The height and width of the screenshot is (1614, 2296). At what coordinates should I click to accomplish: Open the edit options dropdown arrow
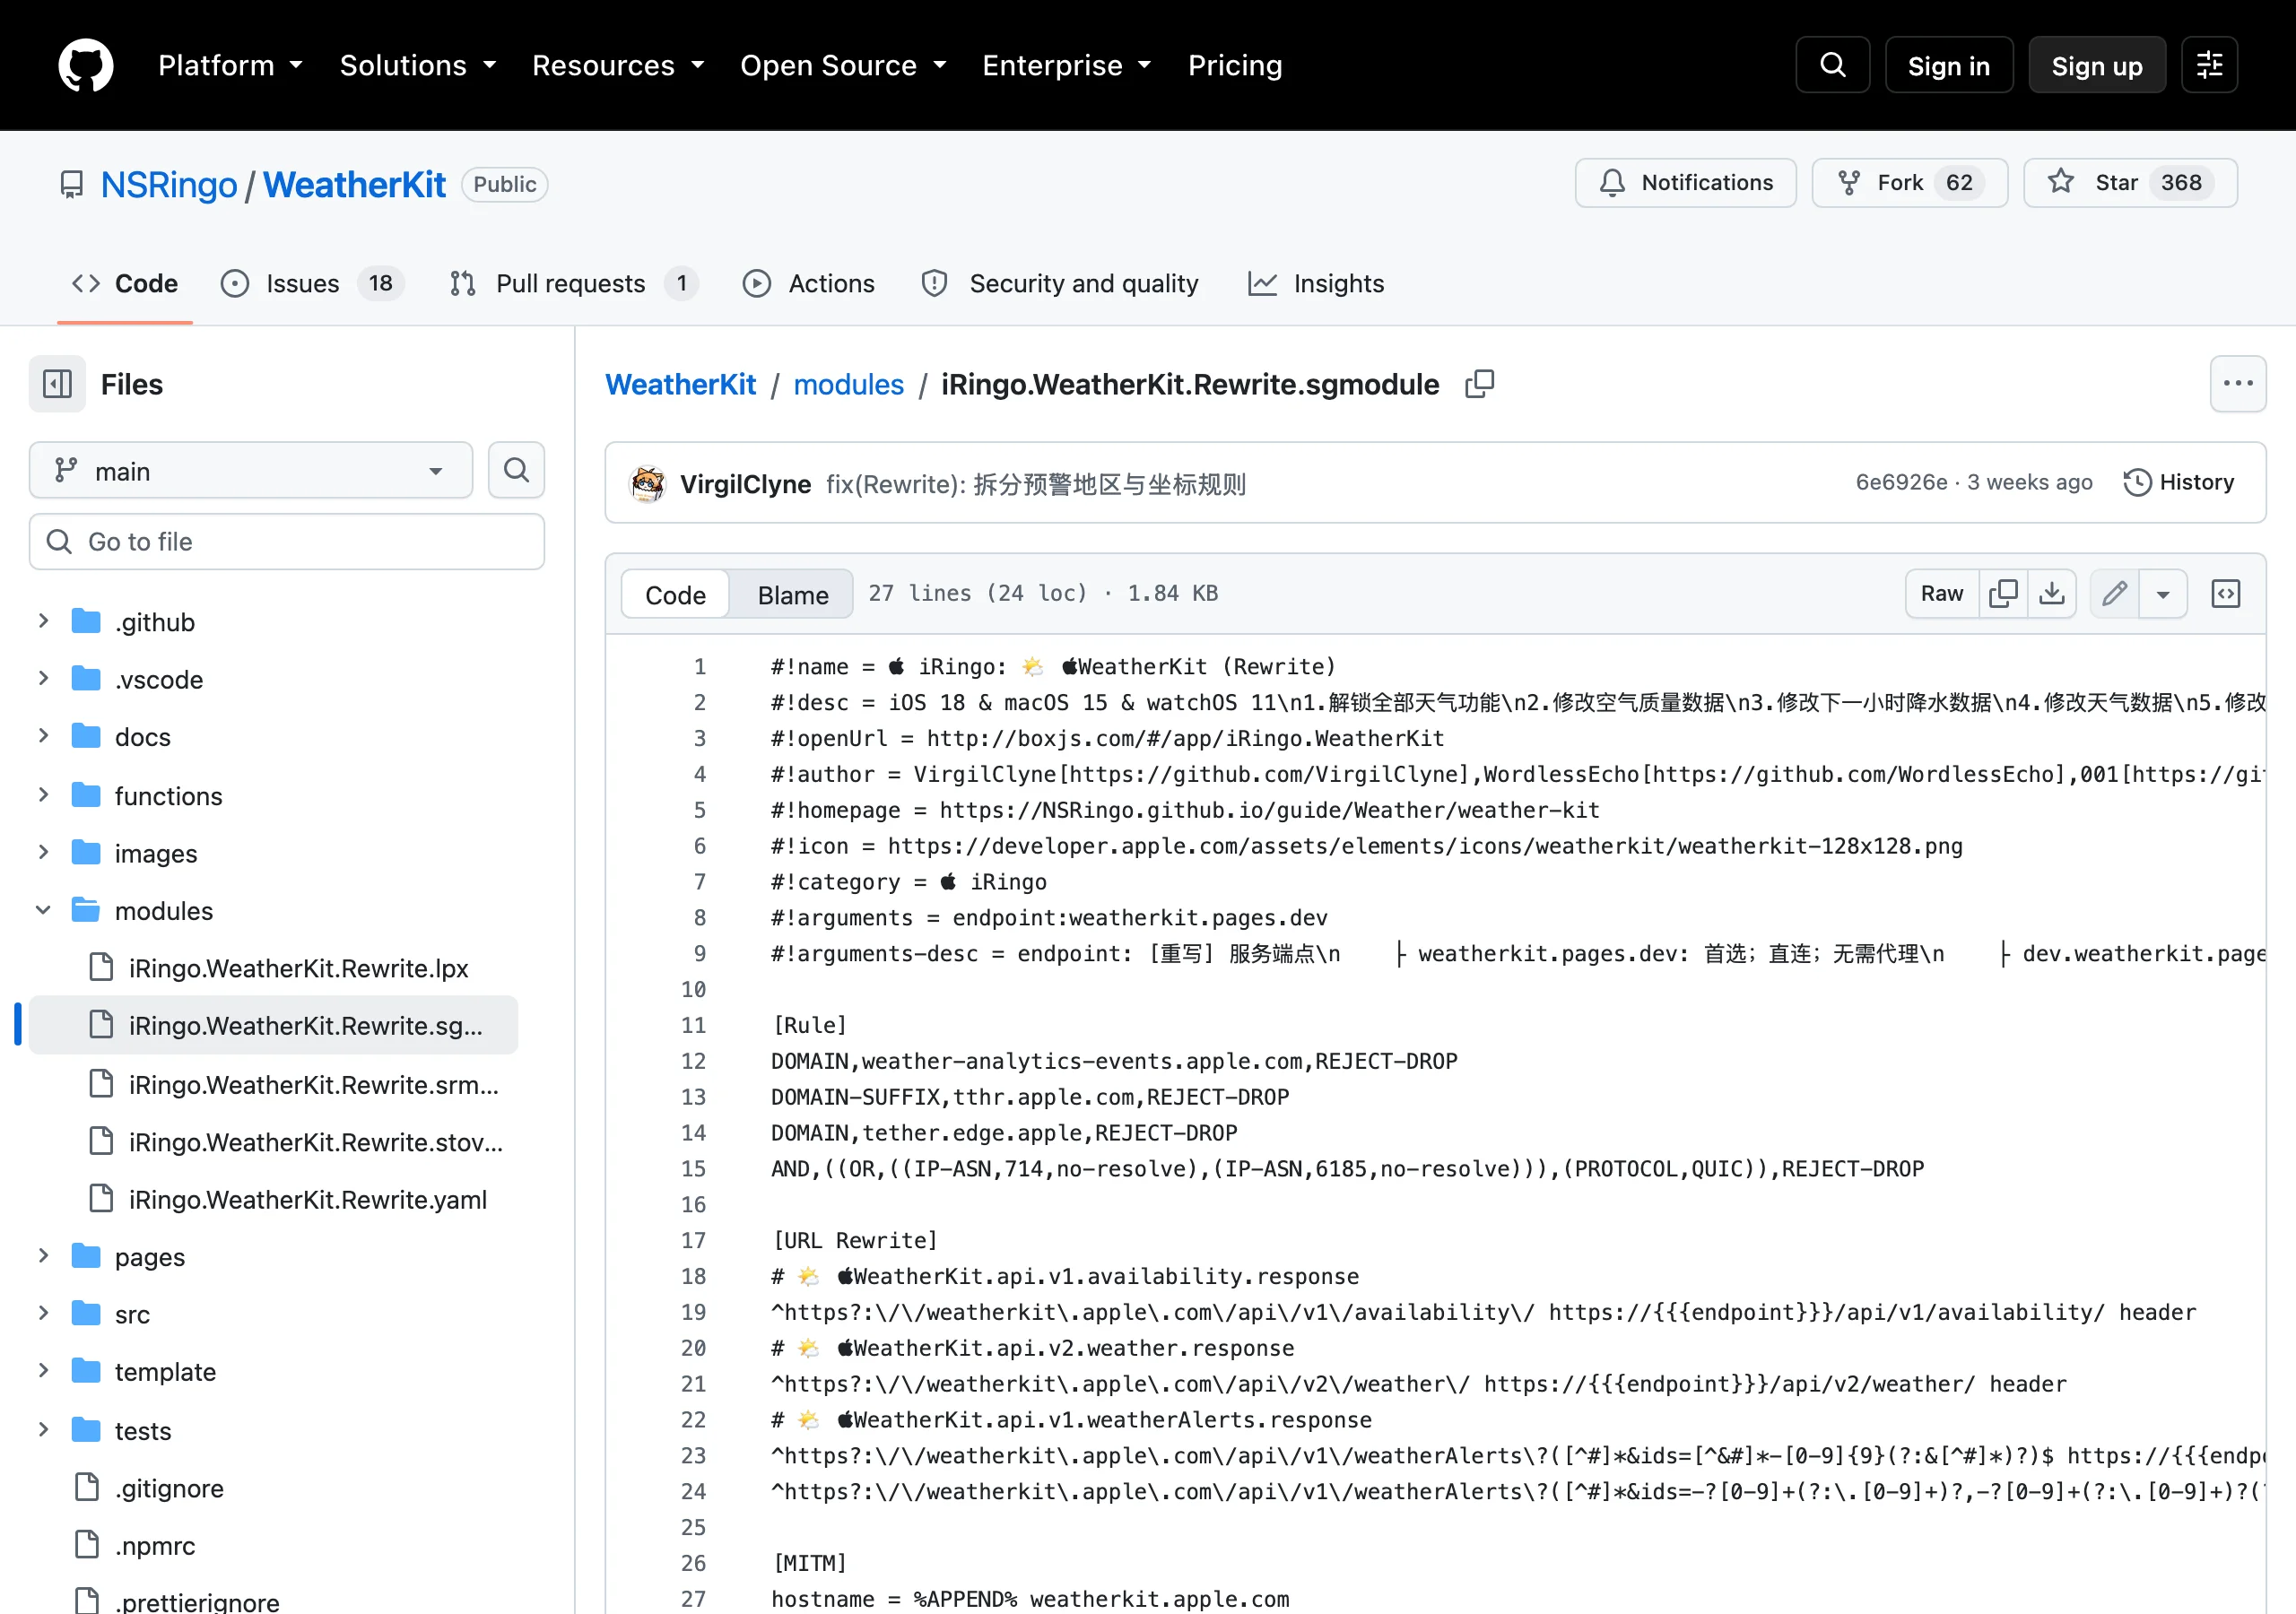click(2163, 594)
